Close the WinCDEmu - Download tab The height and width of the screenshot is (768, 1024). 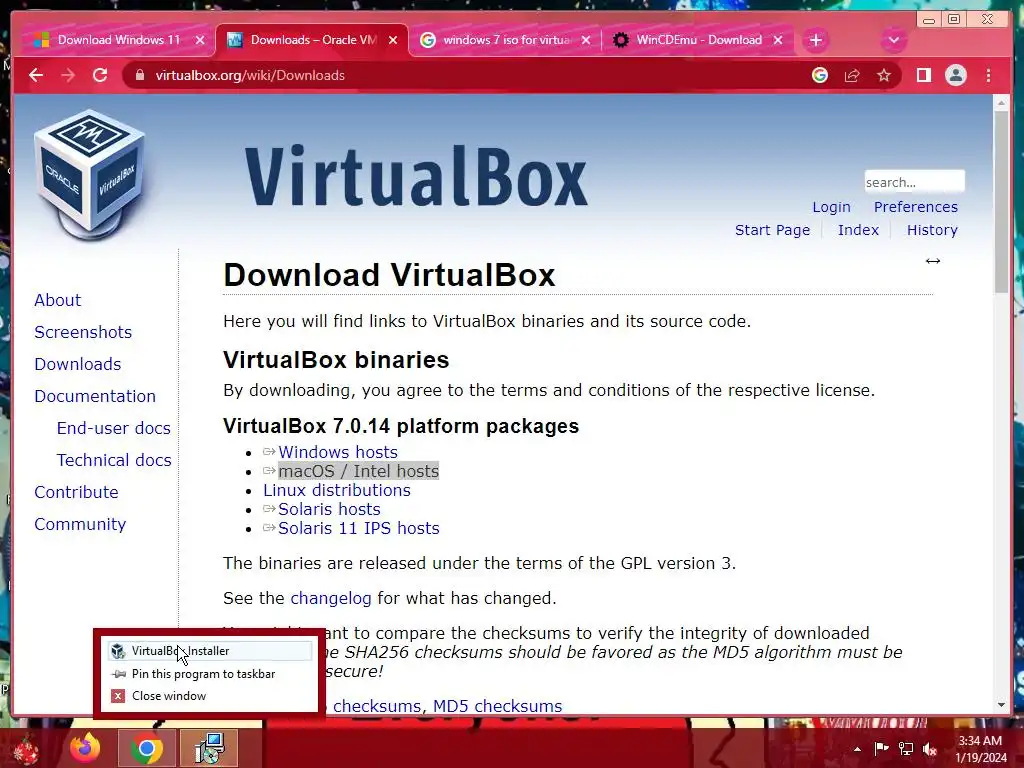tap(778, 40)
